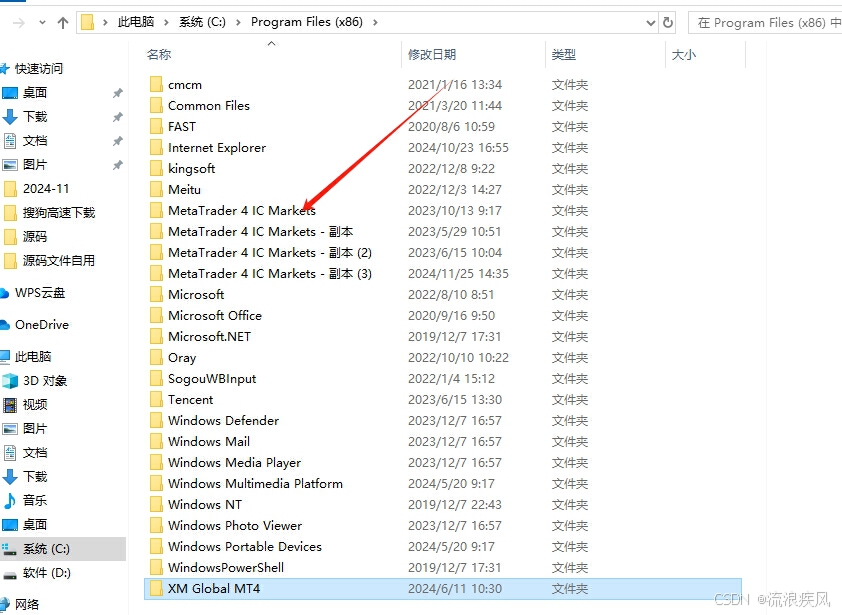Image resolution: width=842 pixels, height=615 pixels.
Task: Select 软件 (D:) drive in sidebar
Action: click(47, 573)
